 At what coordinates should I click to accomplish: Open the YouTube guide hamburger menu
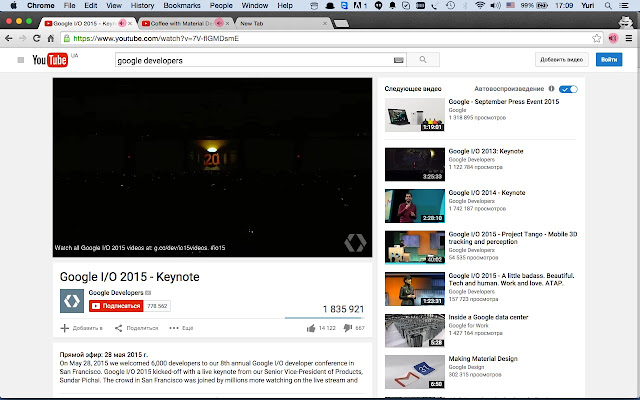click(21, 60)
